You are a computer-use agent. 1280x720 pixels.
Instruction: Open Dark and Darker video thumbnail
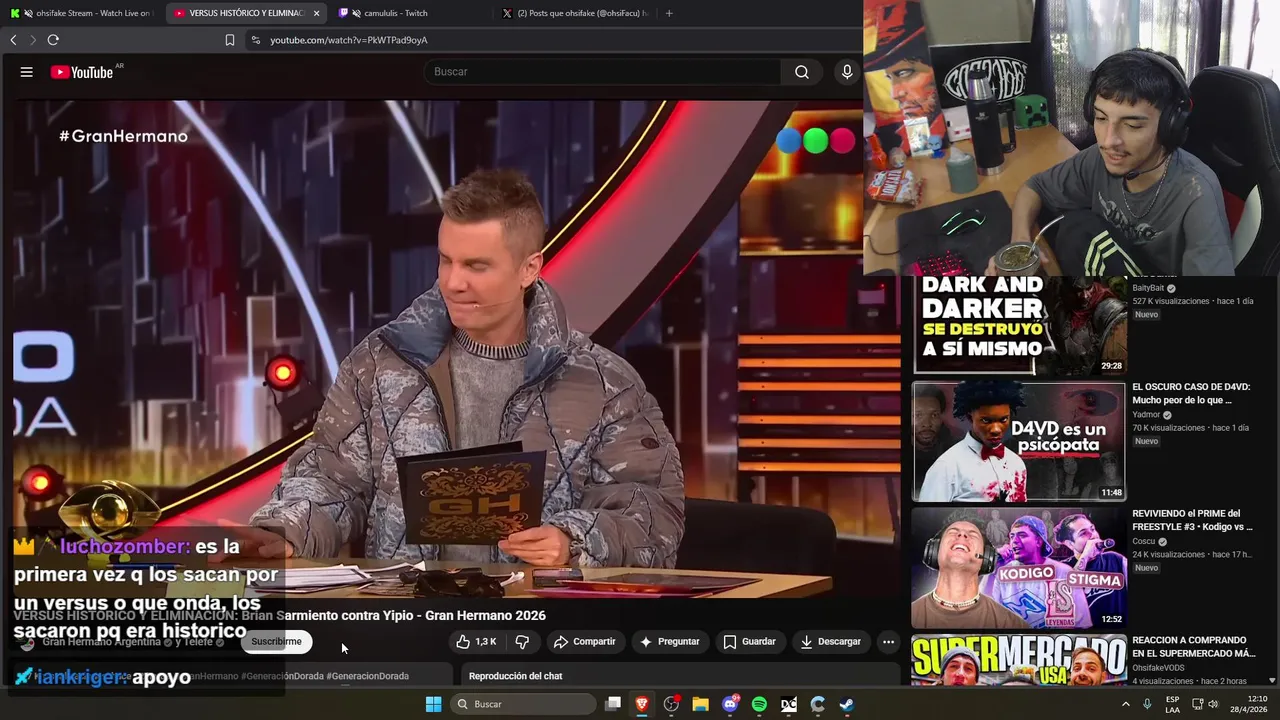click(x=1019, y=325)
